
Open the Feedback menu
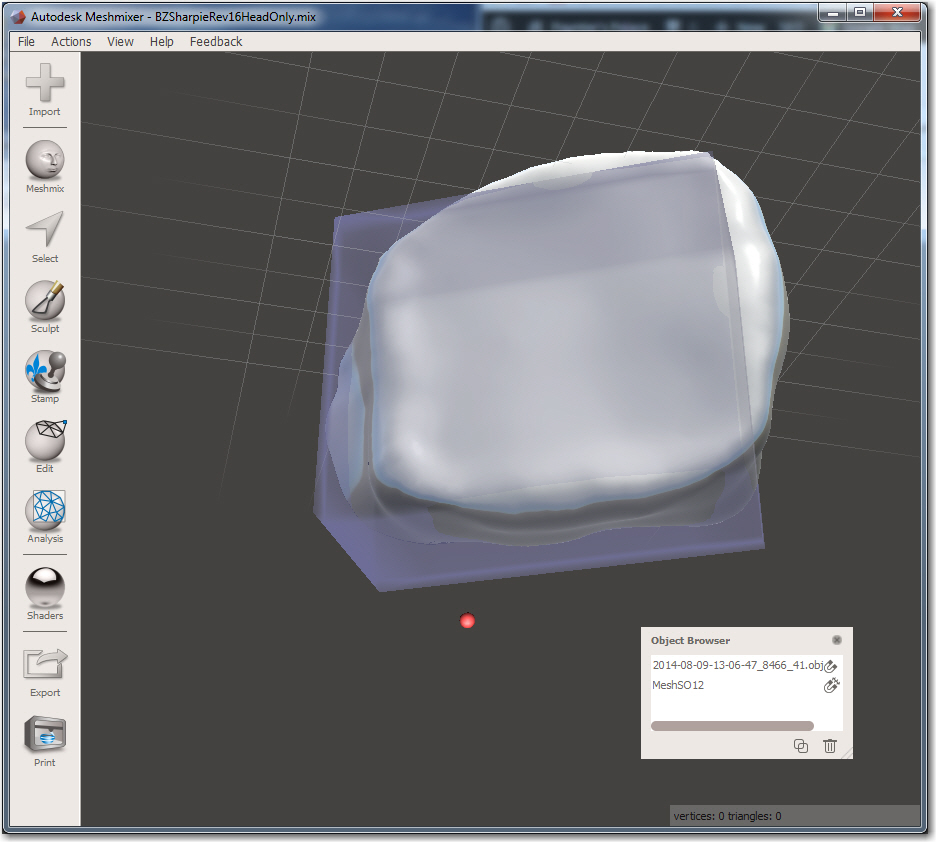pyautogui.click(x=215, y=42)
